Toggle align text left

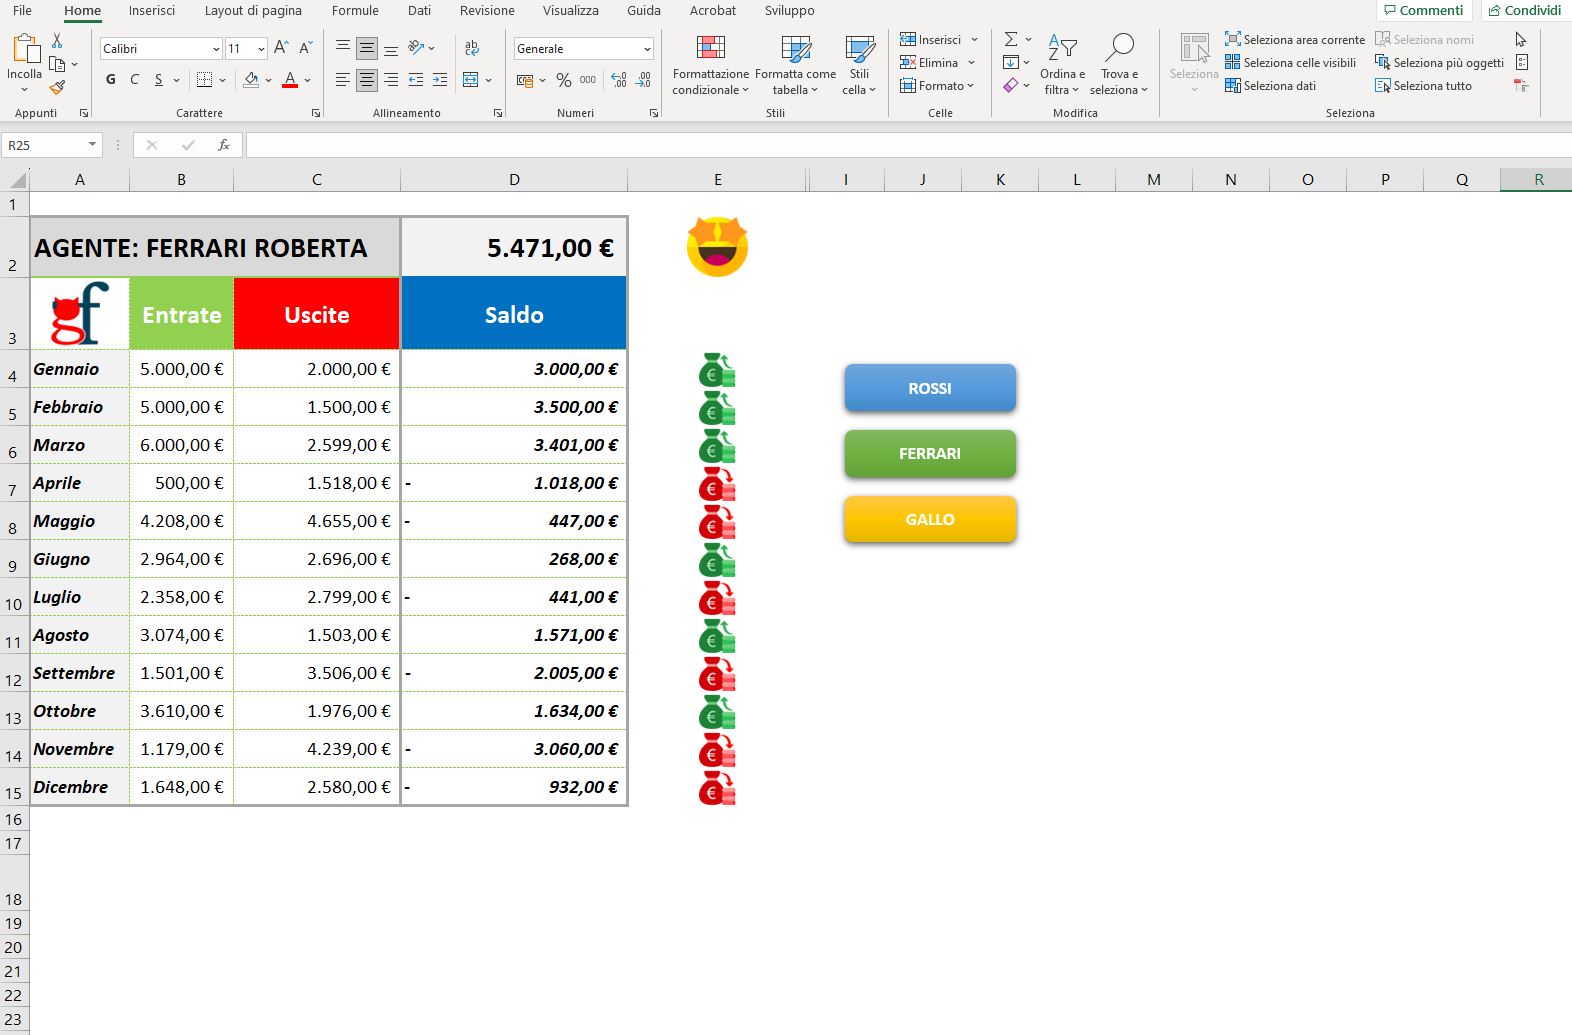pos(343,80)
